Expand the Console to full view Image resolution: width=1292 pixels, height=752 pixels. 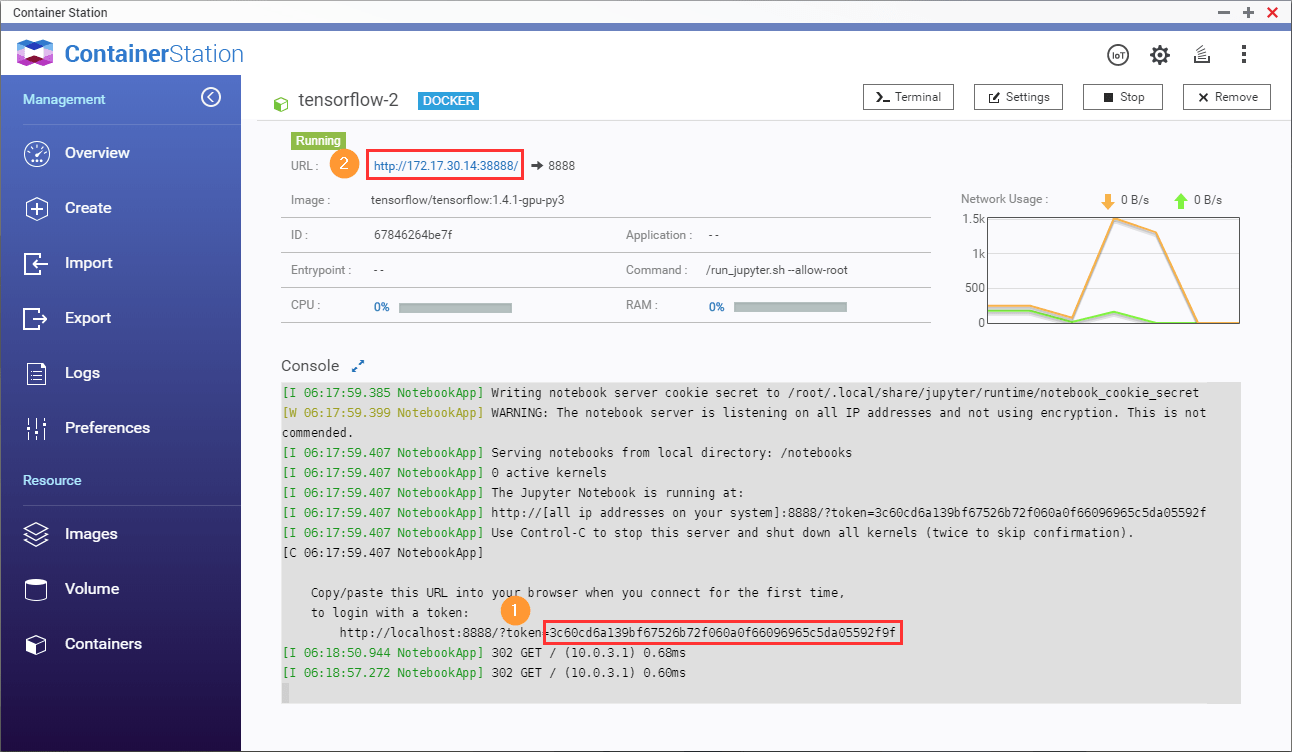pyautogui.click(x=358, y=365)
